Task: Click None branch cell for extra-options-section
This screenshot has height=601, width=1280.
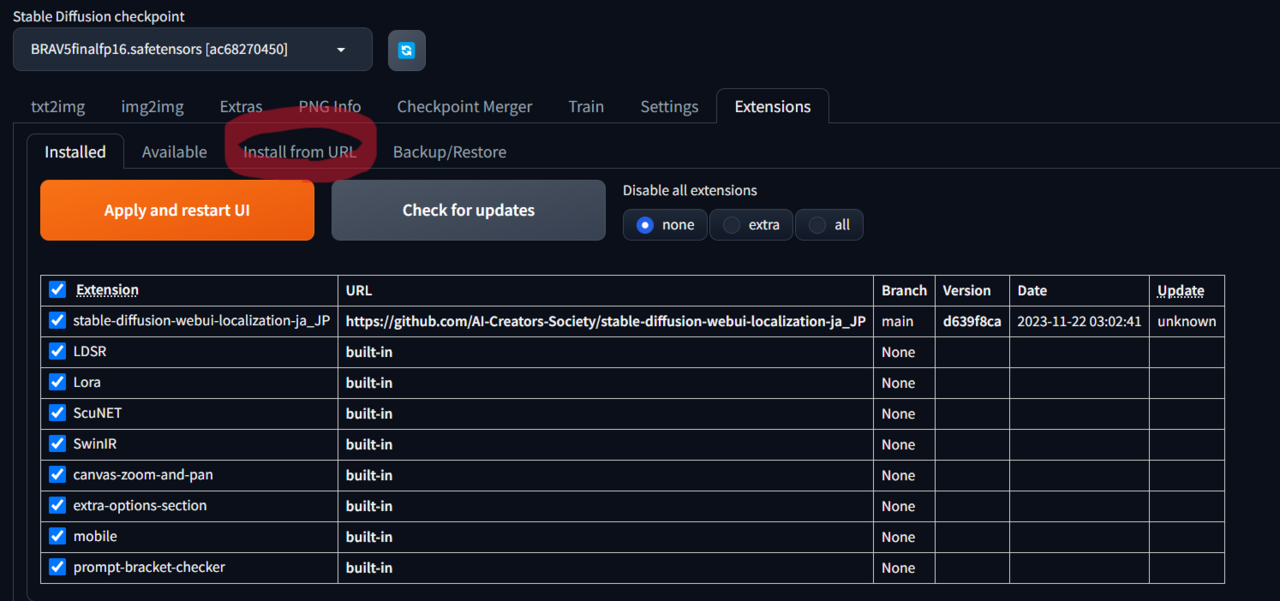Action: click(904, 506)
